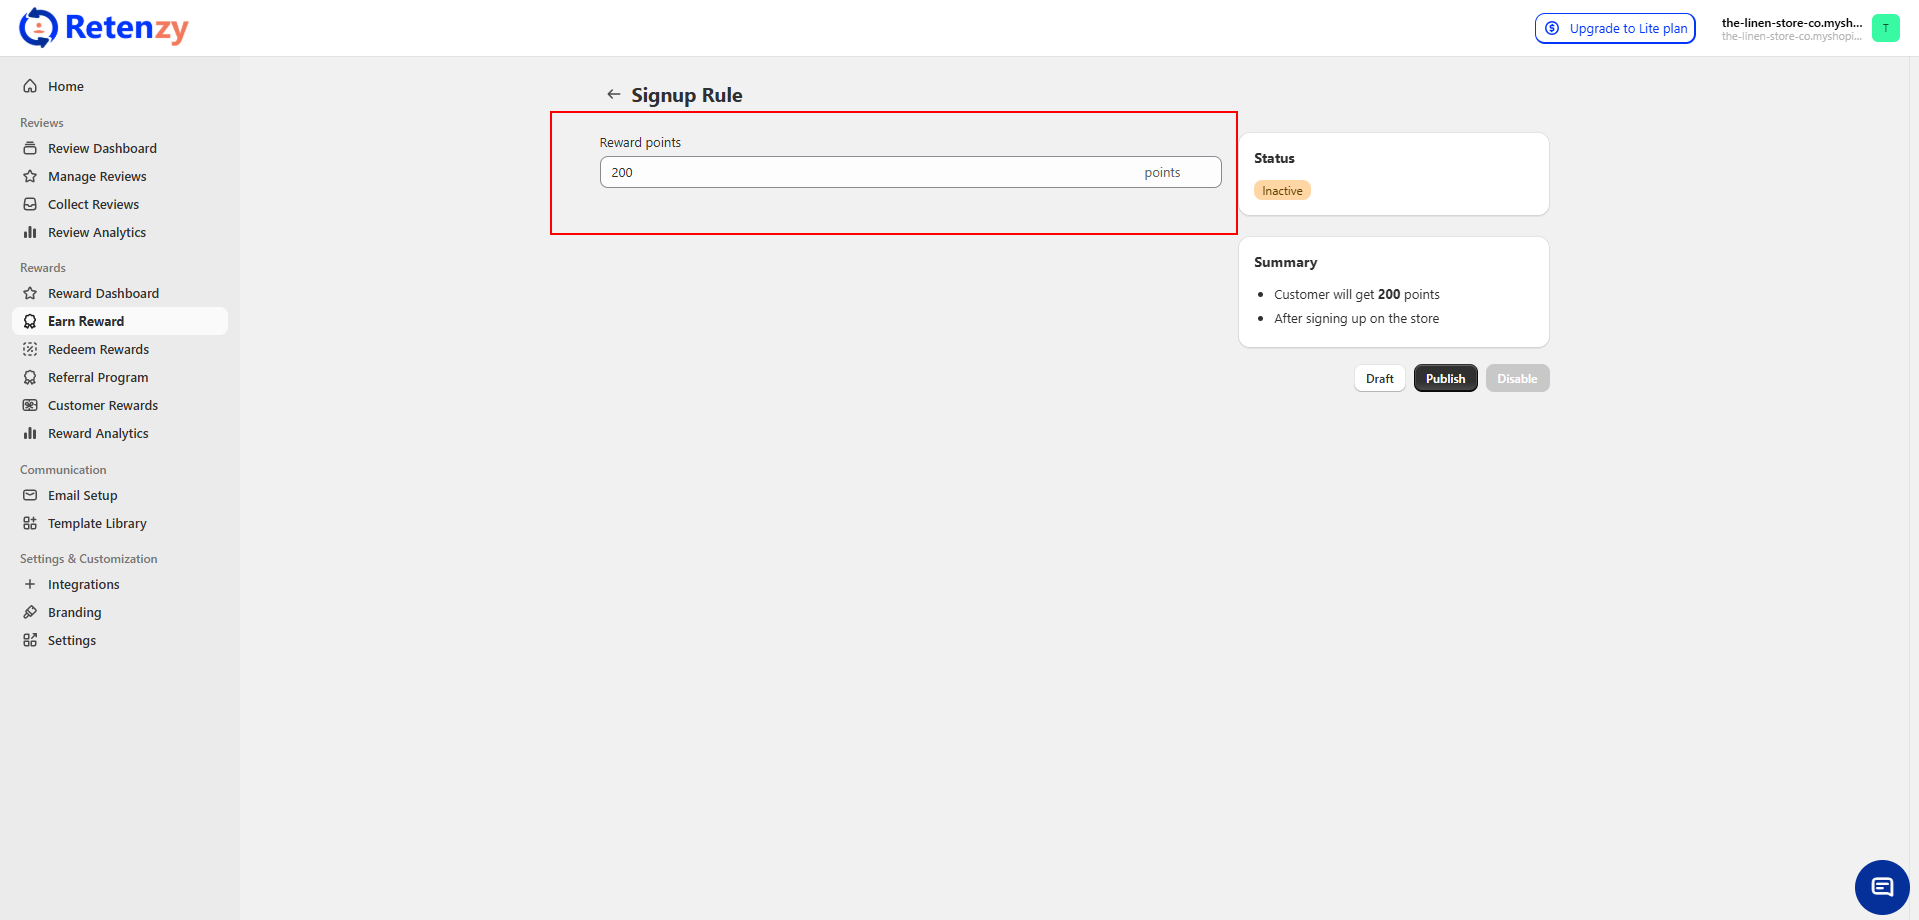Click the Integrations plus icon
Screen dimensions: 1919x920
30,584
